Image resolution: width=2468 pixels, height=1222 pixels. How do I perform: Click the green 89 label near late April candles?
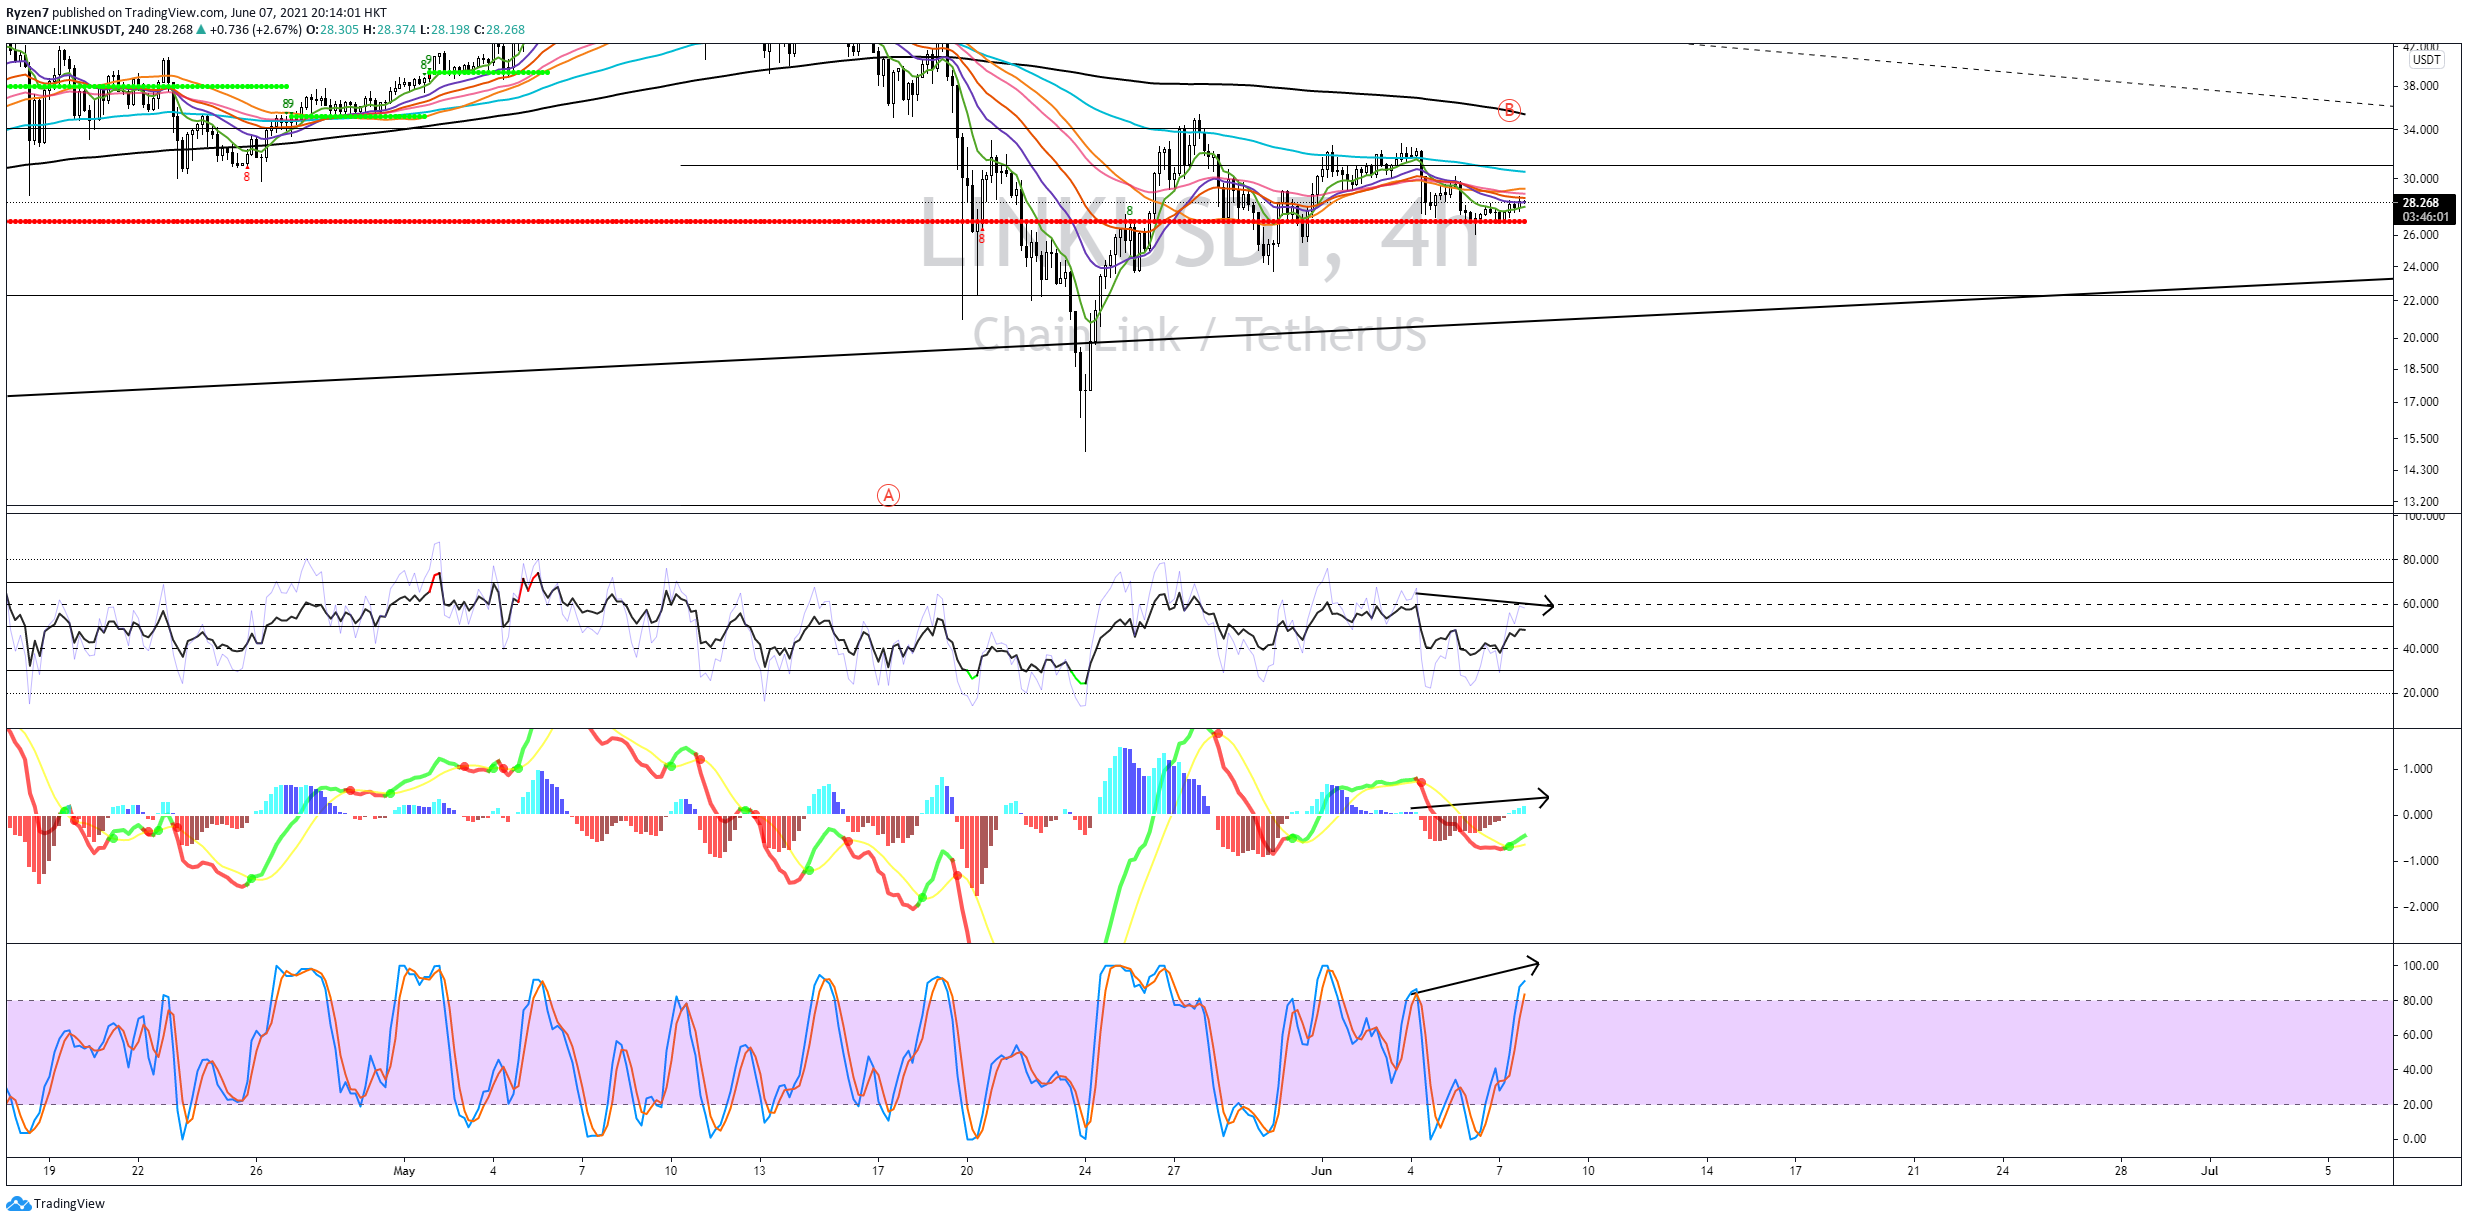coord(288,104)
